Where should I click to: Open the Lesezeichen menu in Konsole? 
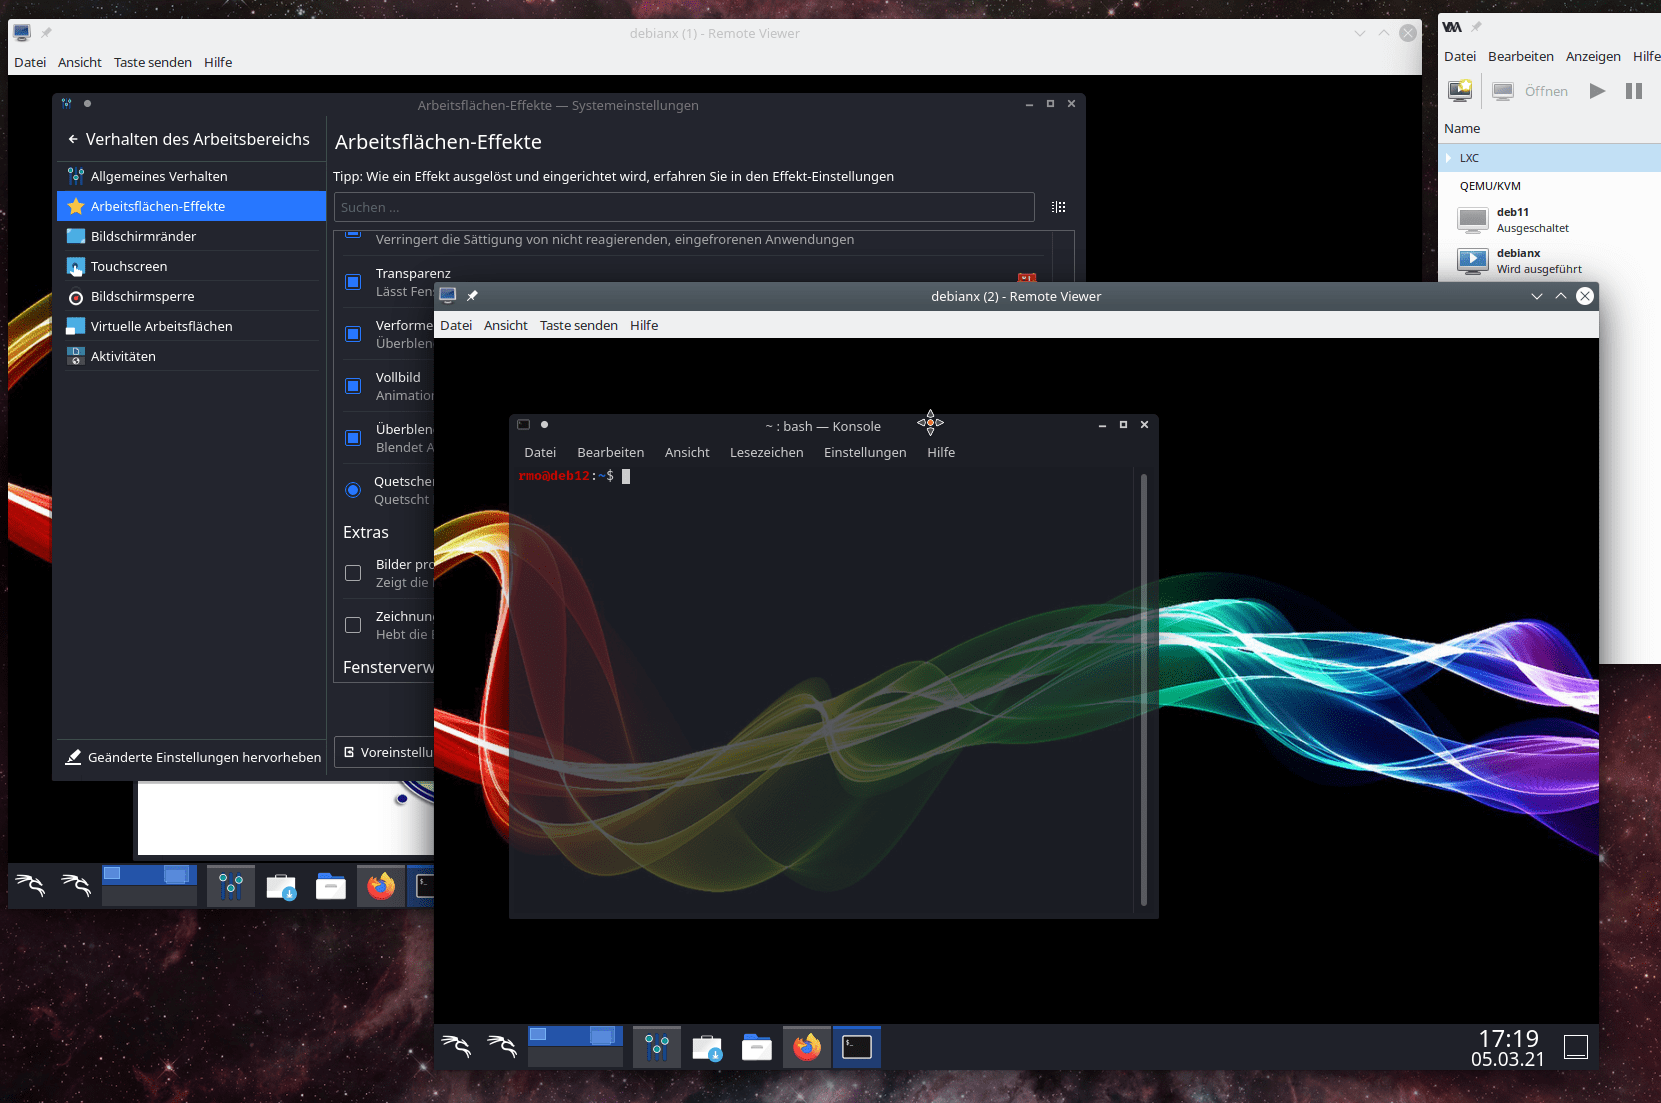click(x=766, y=452)
